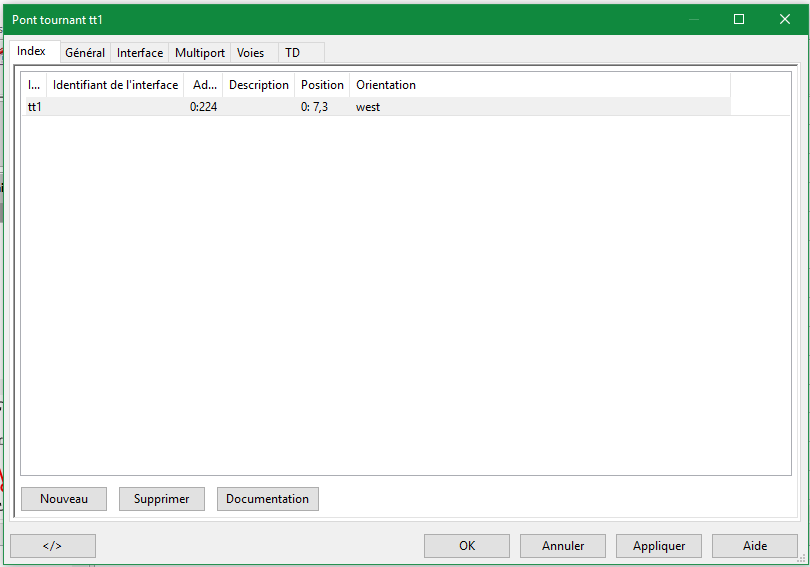810x567 pixels.
Task: Click Annuler to cancel changes
Action: click(563, 546)
